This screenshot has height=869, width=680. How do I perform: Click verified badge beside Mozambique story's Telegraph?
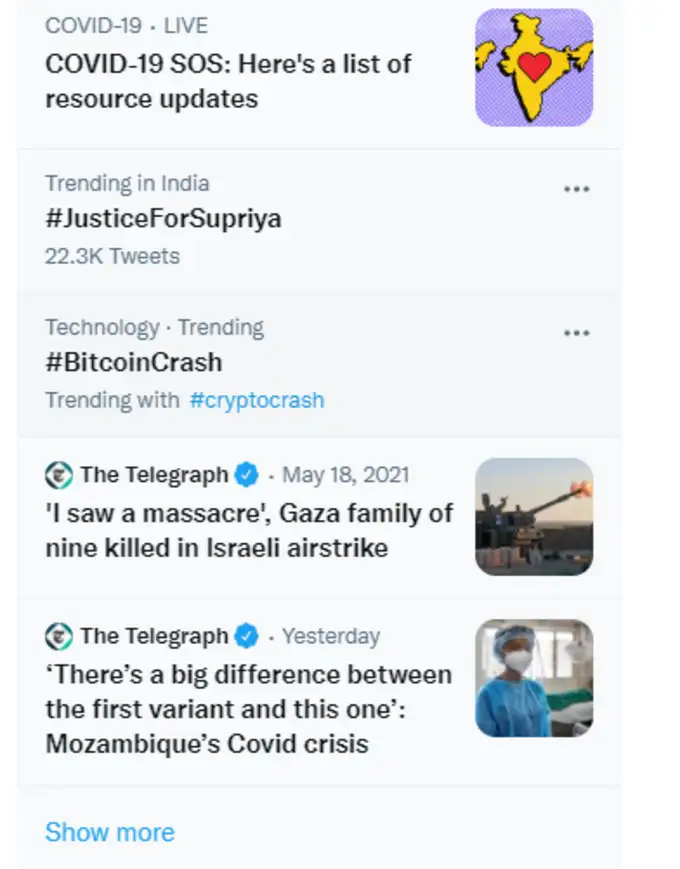click(247, 636)
